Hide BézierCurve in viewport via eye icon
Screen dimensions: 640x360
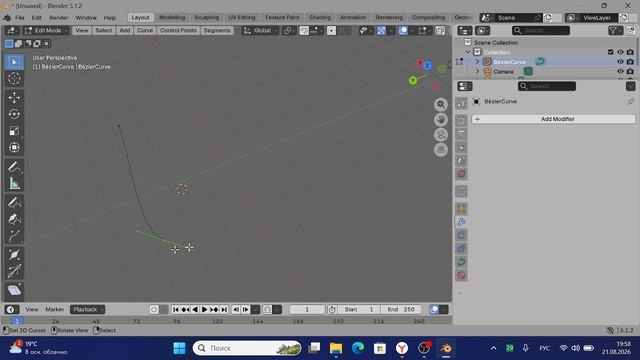click(x=620, y=62)
